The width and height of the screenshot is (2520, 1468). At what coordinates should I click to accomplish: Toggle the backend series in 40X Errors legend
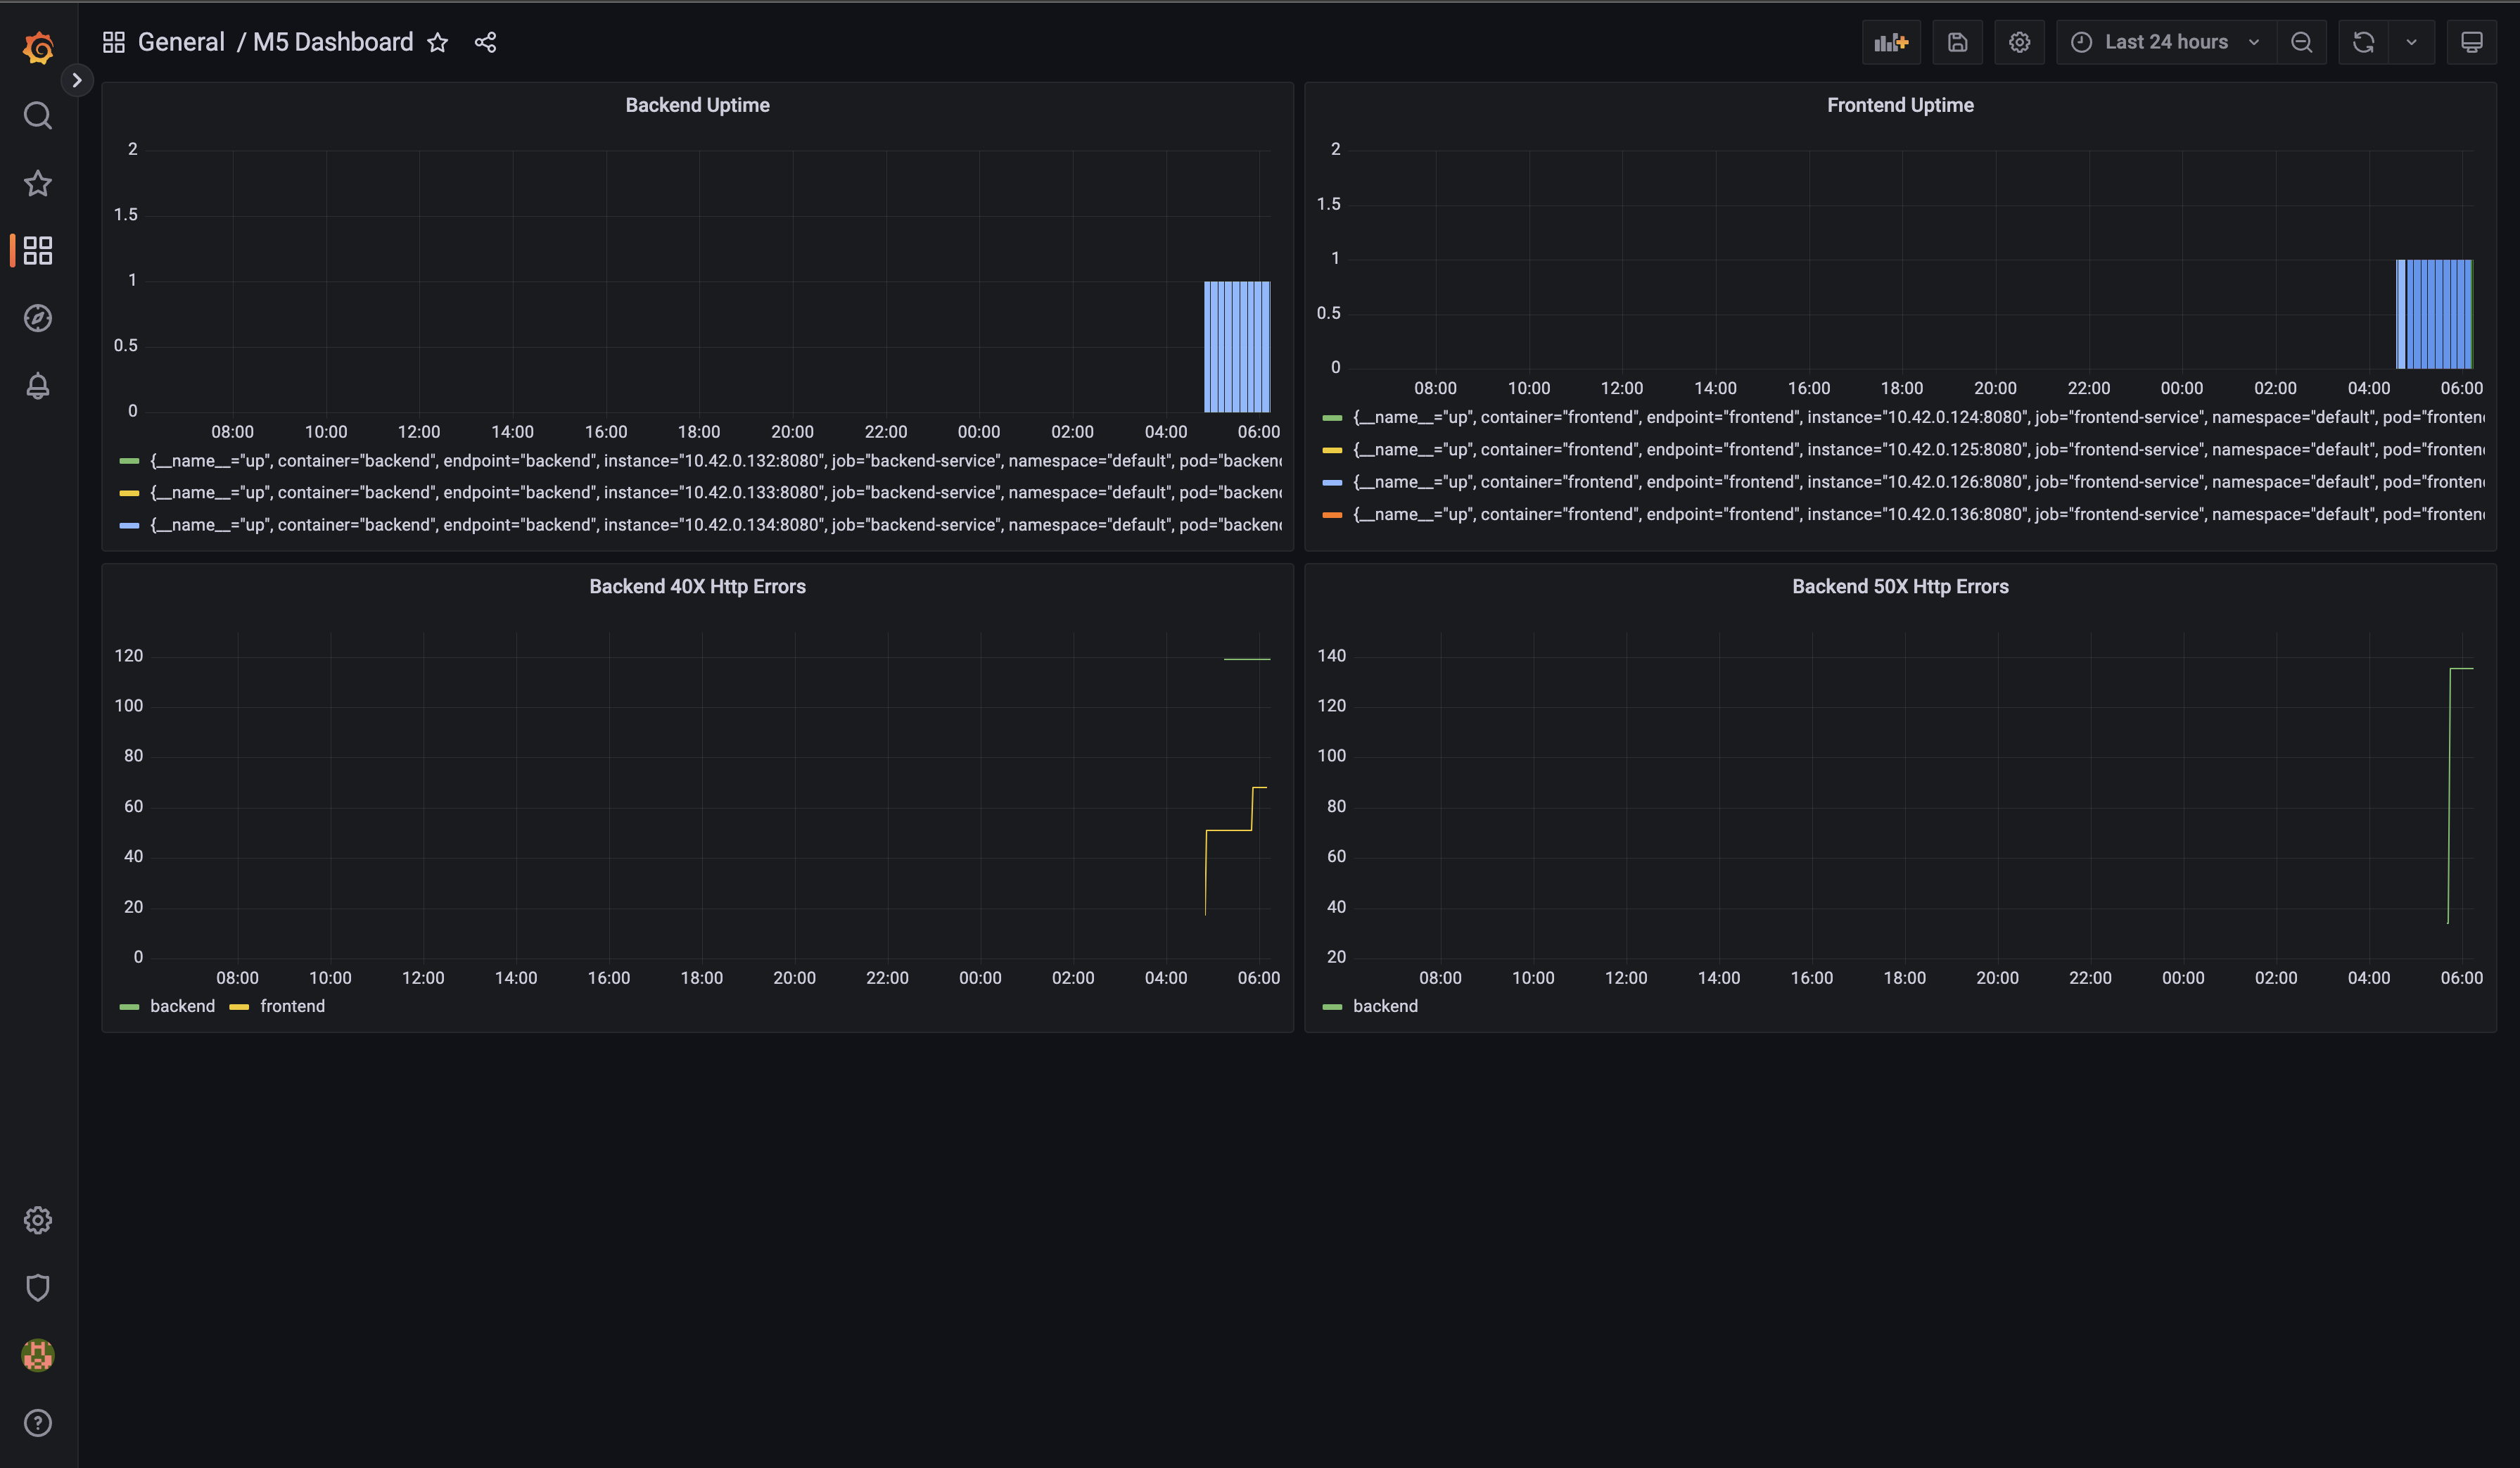click(181, 1006)
